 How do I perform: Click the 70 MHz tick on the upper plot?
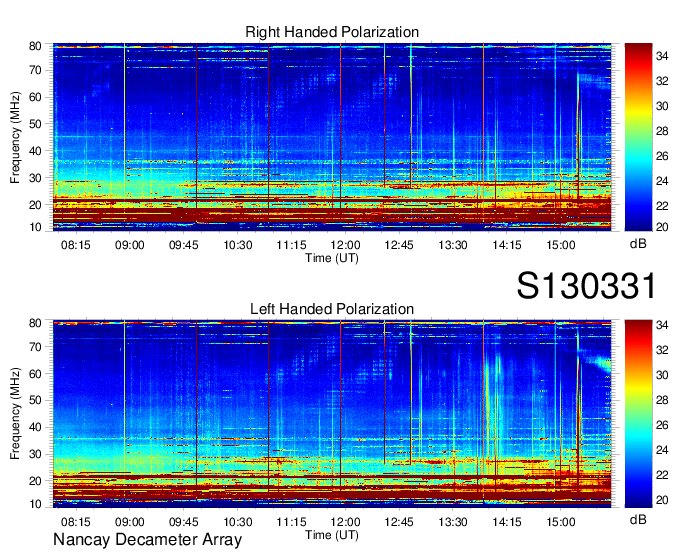point(35,70)
